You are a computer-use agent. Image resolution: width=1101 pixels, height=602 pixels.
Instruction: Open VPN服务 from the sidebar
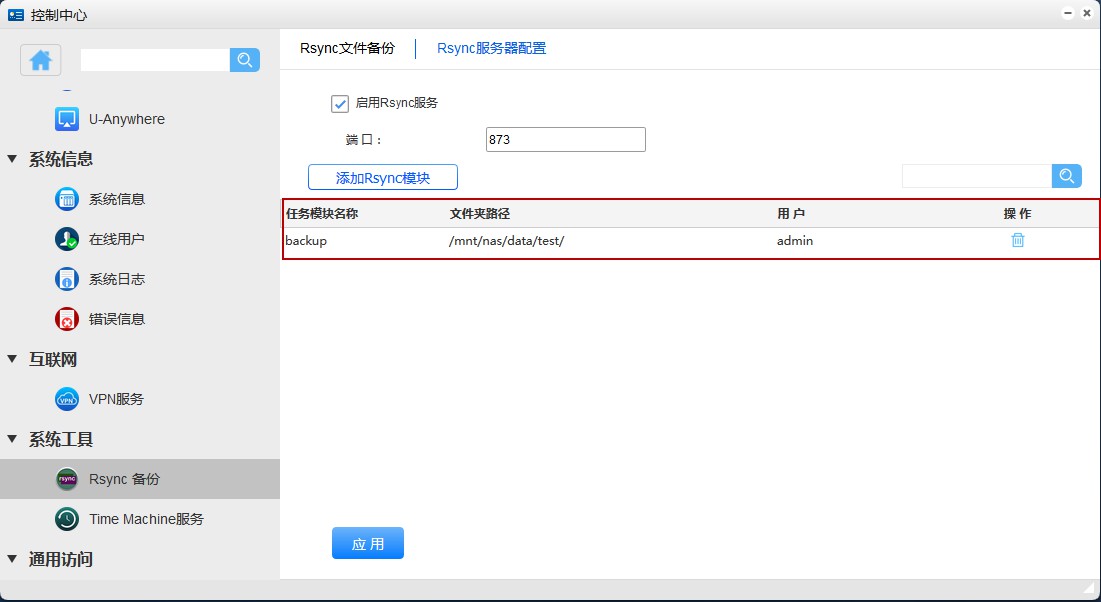coord(116,399)
